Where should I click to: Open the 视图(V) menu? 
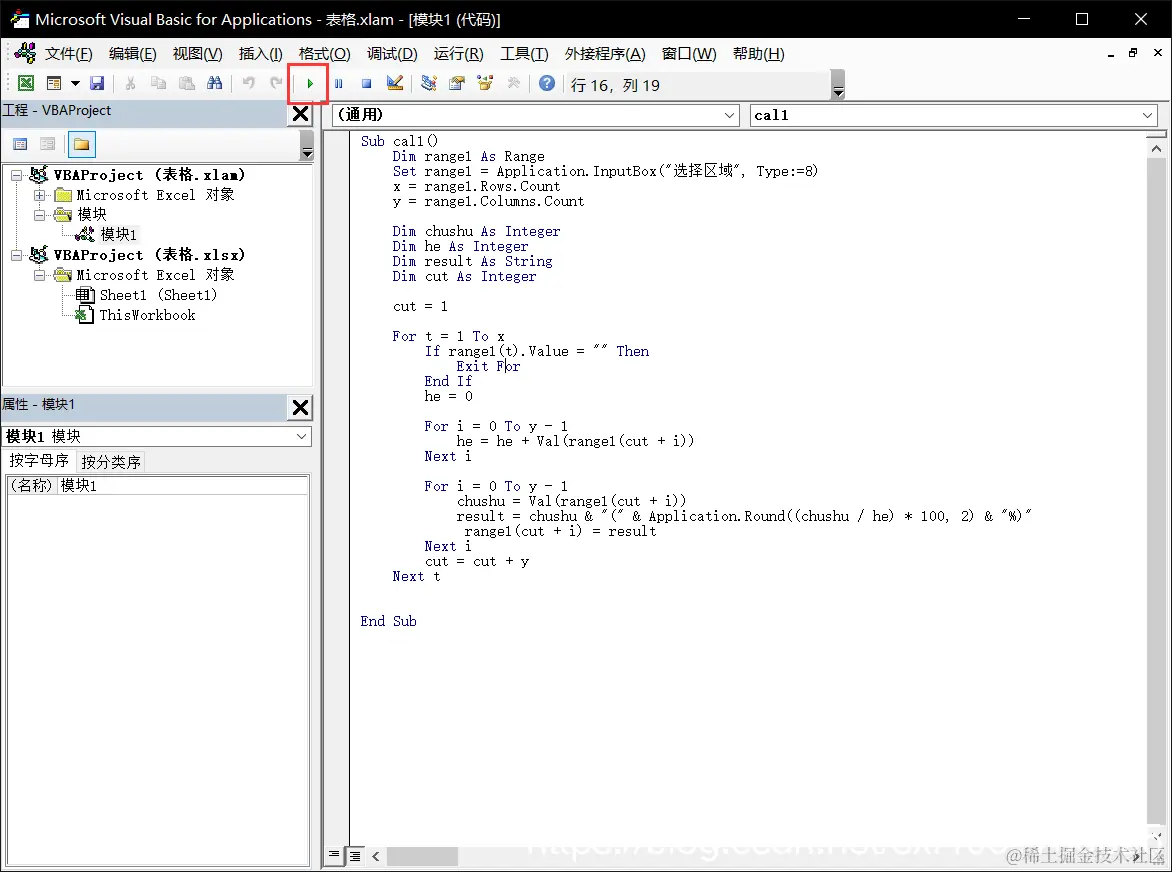[x=197, y=54]
